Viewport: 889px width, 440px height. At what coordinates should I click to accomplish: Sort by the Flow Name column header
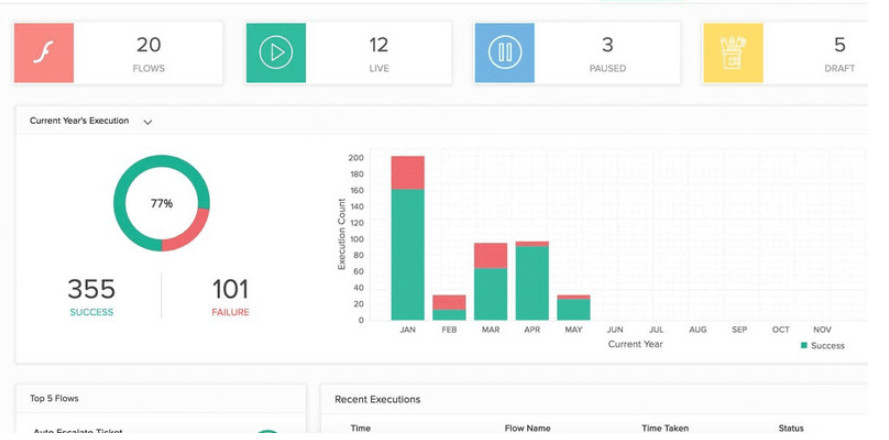click(527, 428)
